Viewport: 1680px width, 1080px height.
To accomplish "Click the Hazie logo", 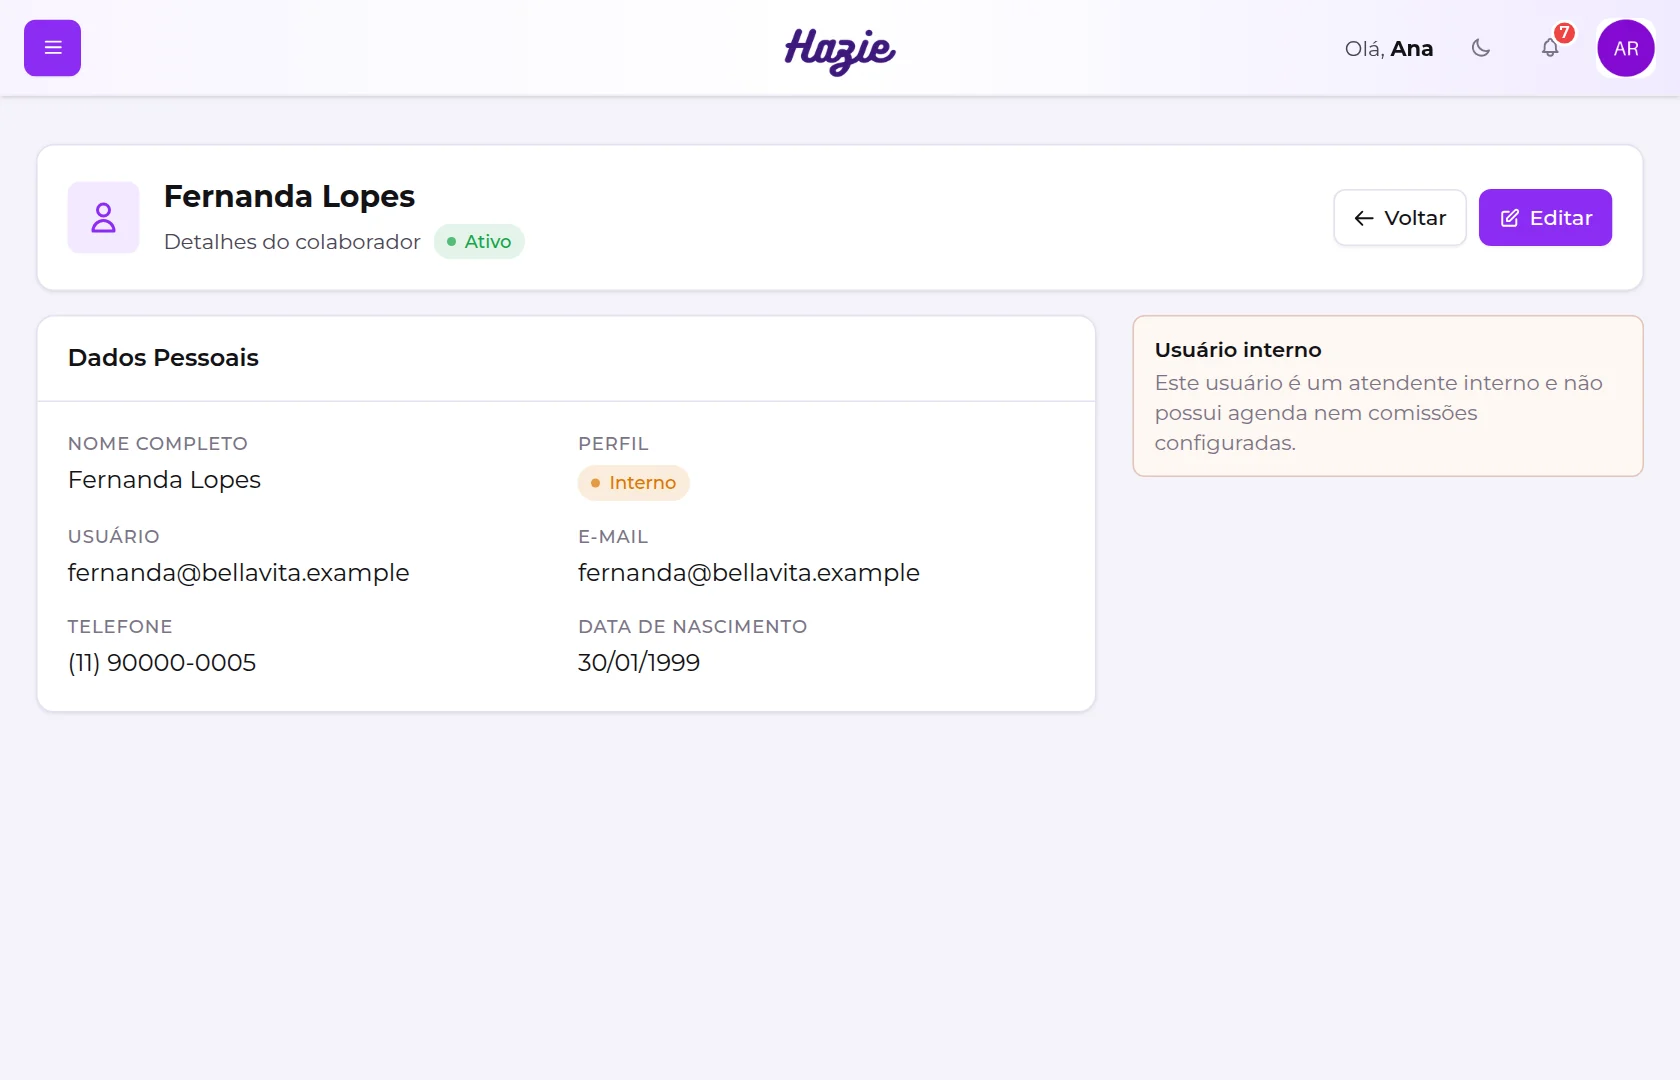I will pyautogui.click(x=840, y=50).
